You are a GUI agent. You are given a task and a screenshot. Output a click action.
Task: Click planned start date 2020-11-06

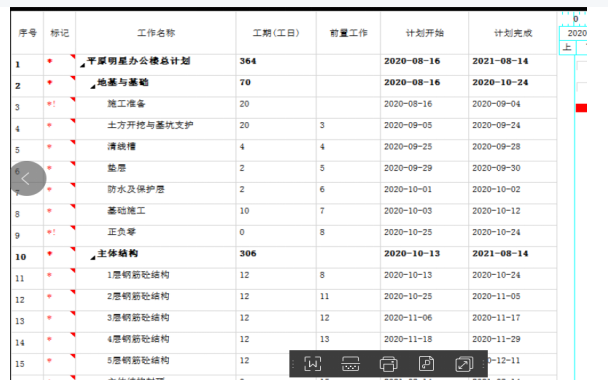click(408, 318)
